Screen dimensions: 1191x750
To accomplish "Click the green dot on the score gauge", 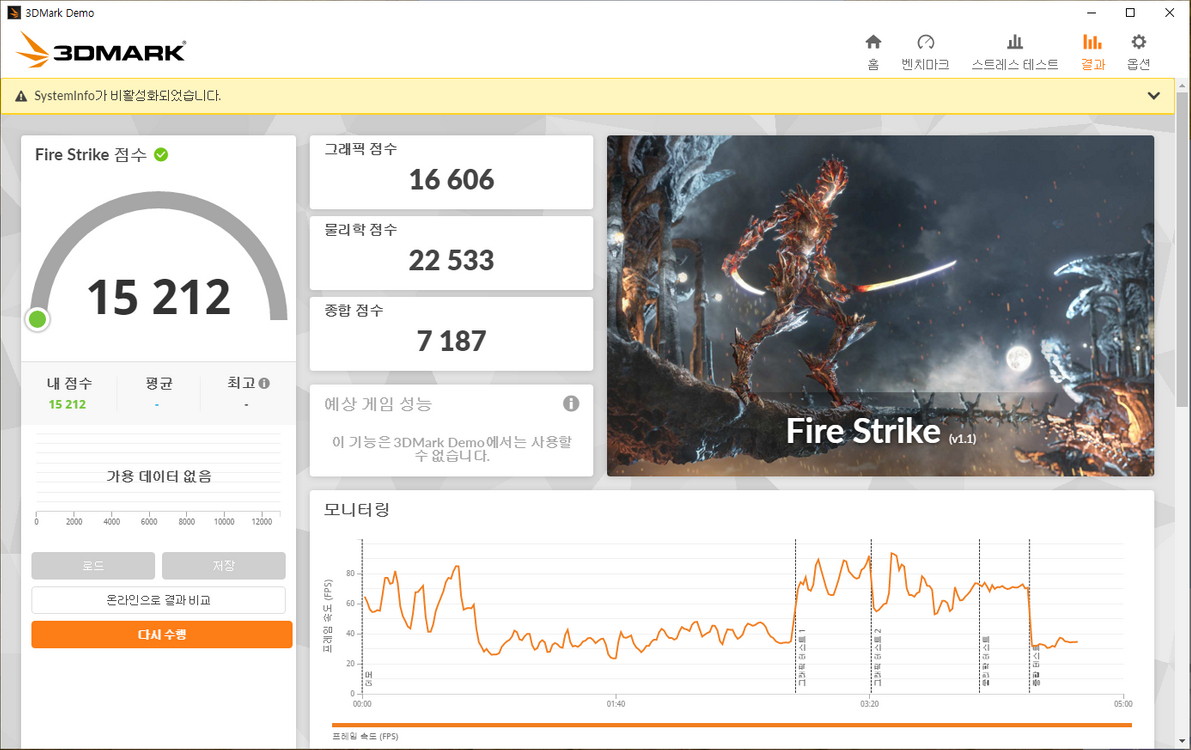I will point(37,320).
